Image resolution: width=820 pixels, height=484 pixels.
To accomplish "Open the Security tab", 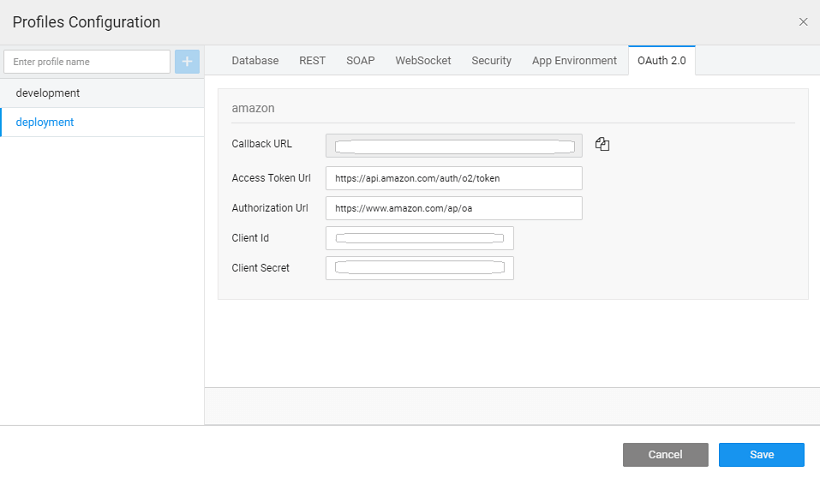I will click(x=491, y=60).
